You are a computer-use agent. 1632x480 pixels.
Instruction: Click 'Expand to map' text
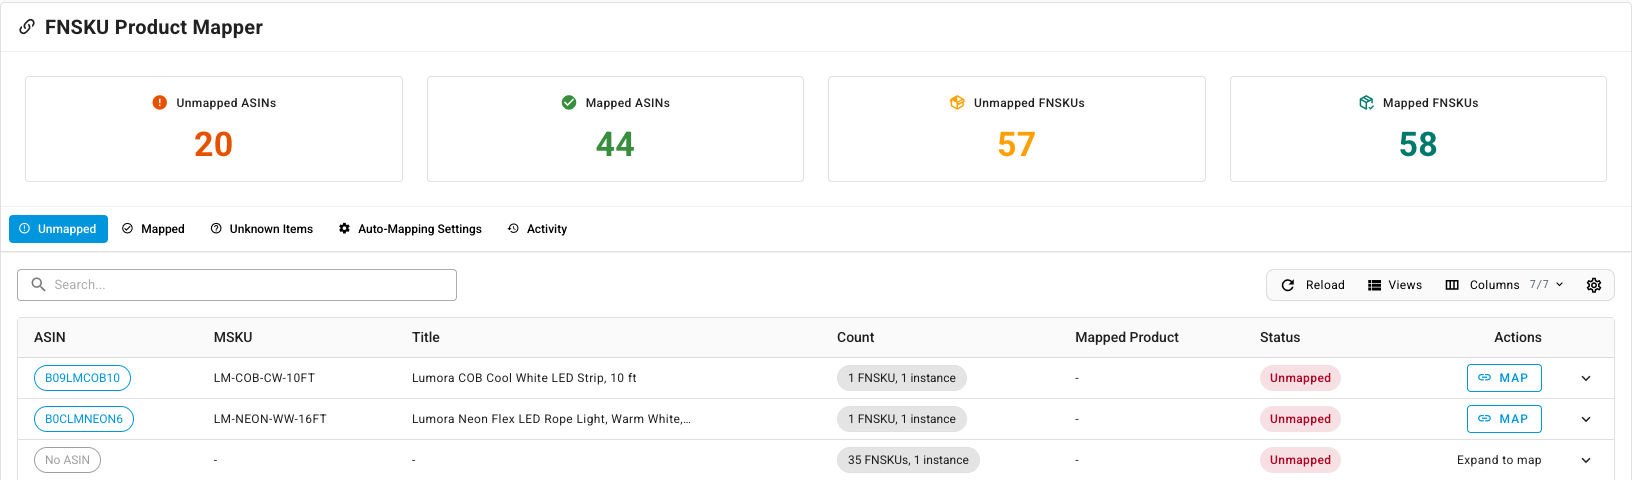[x=1499, y=460]
